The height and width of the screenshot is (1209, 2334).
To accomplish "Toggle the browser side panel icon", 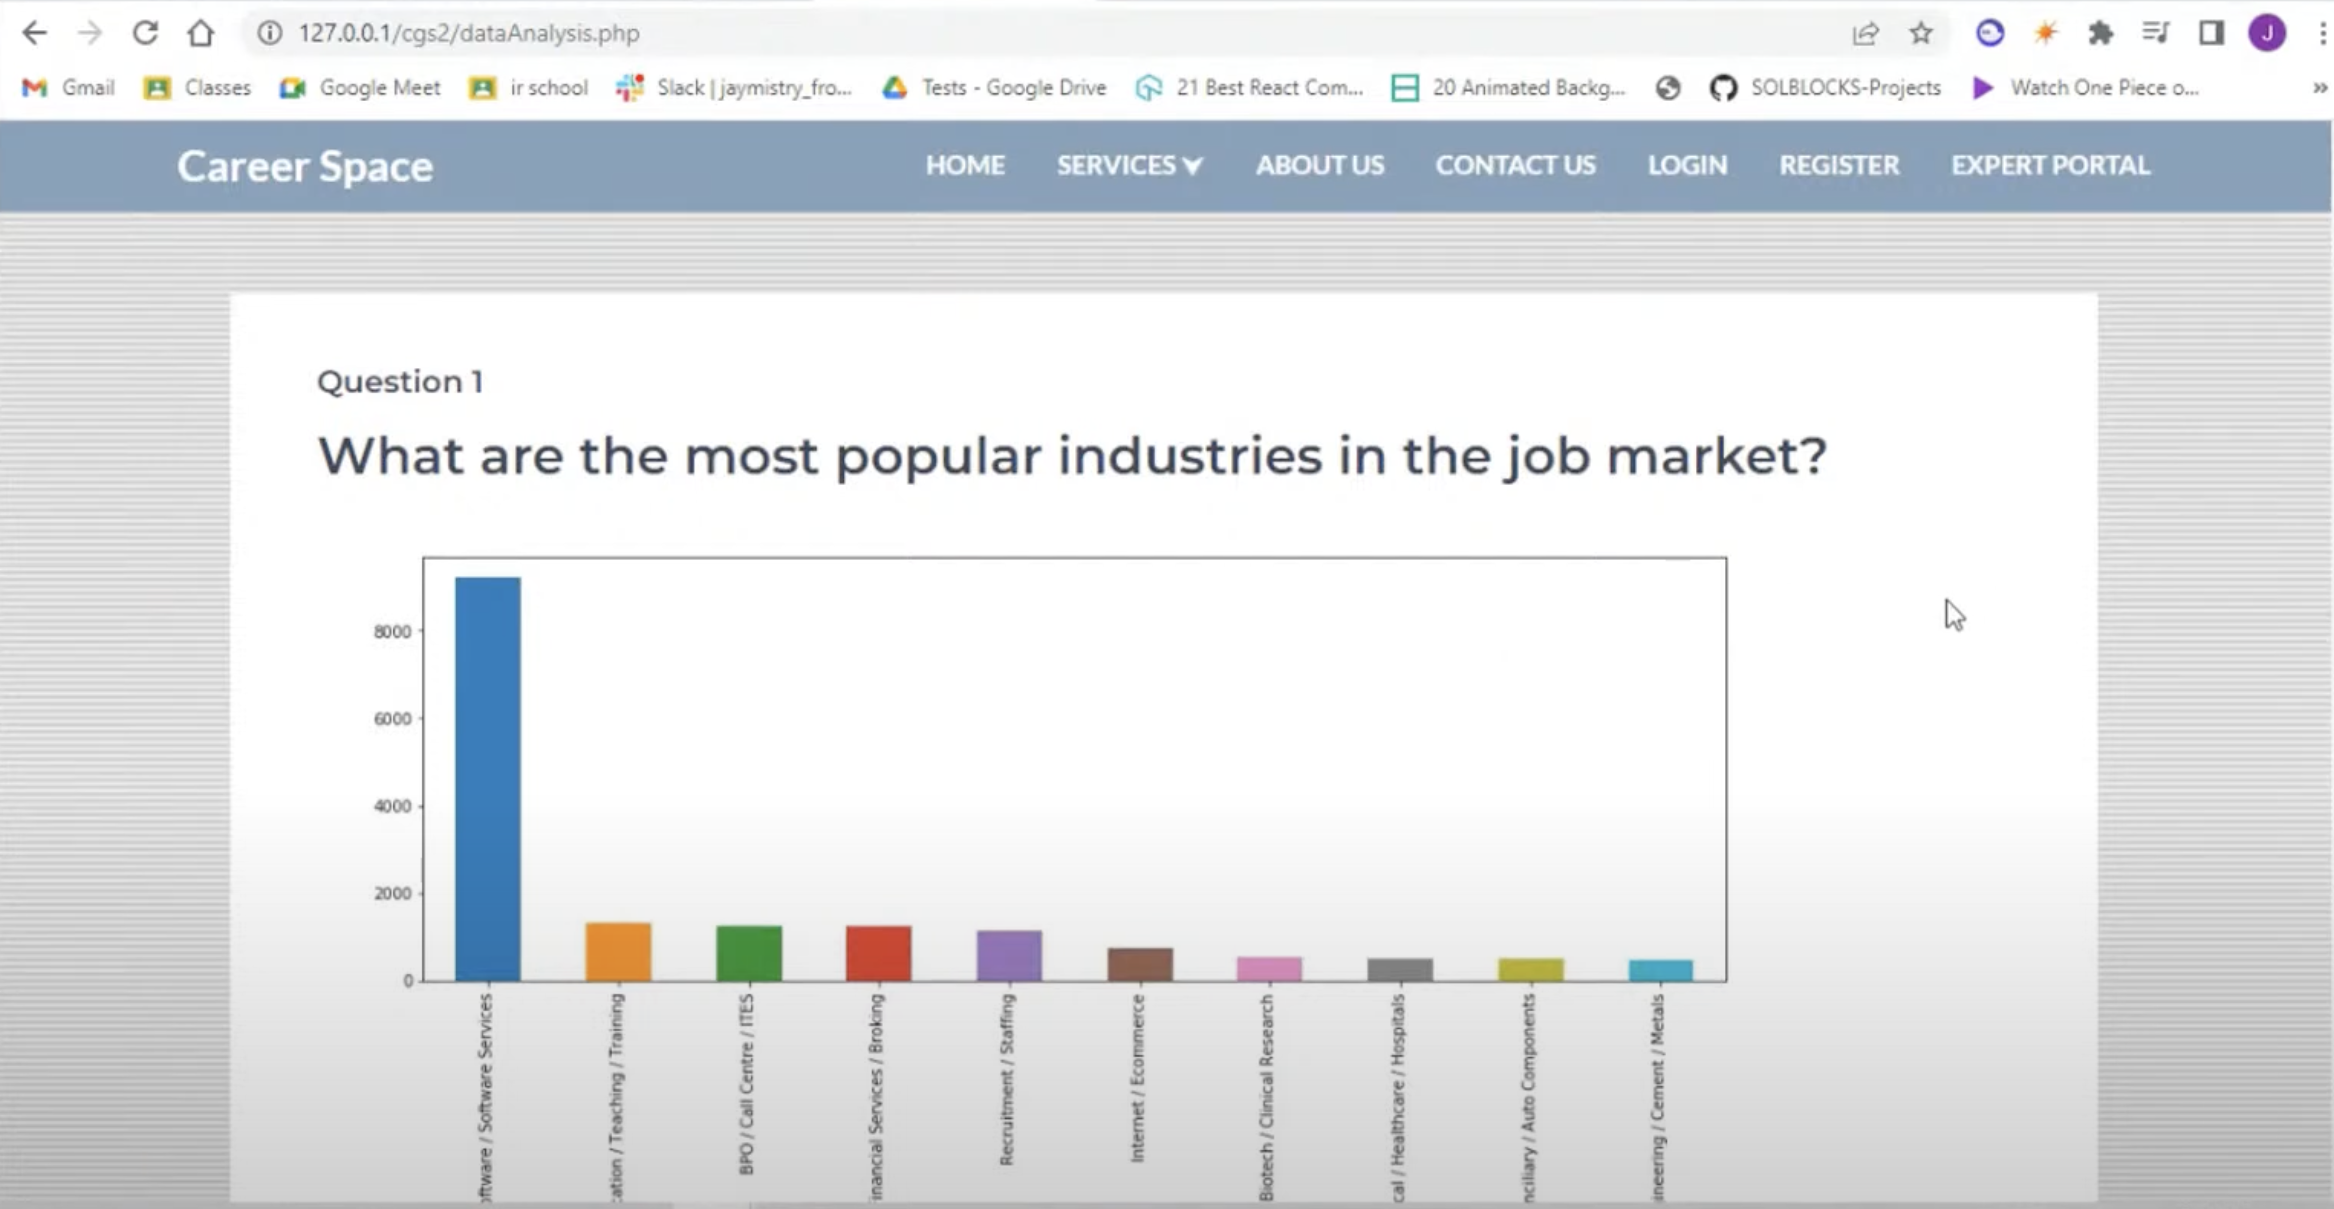I will pos(2210,33).
